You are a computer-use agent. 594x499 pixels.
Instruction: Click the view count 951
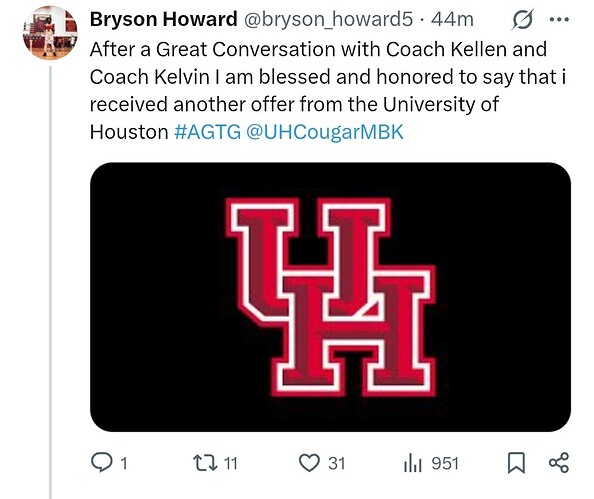click(x=445, y=463)
